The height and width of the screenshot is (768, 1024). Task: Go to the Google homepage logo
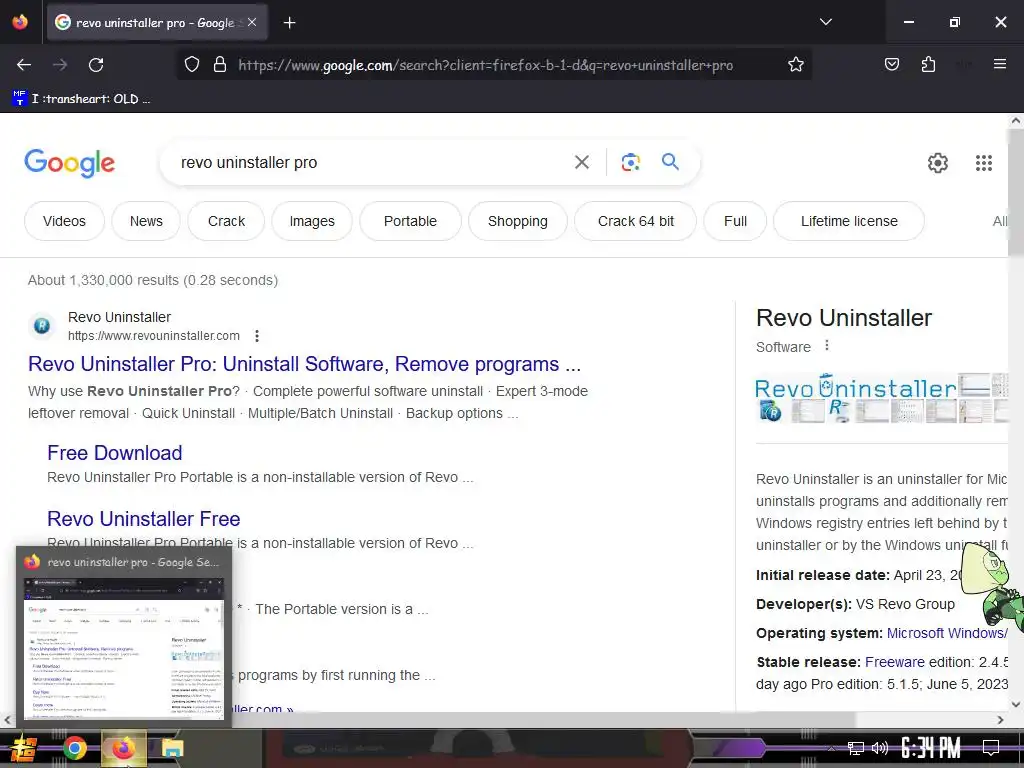69,163
